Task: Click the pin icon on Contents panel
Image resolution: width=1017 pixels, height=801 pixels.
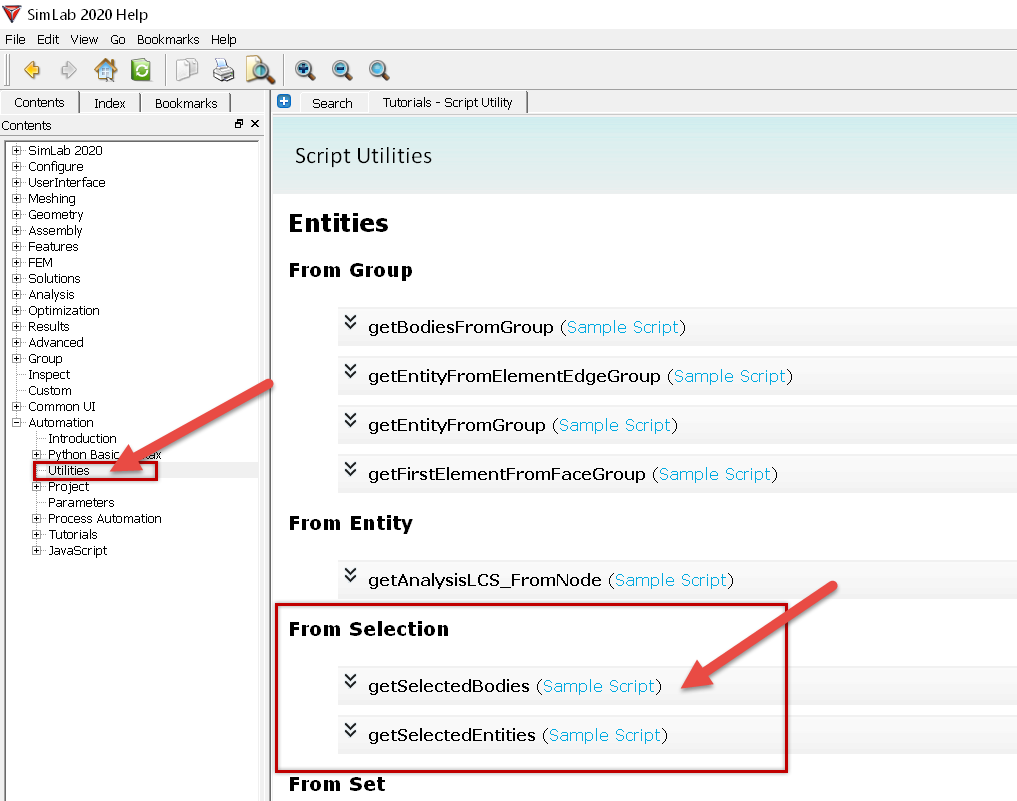Action: pyautogui.click(x=238, y=124)
